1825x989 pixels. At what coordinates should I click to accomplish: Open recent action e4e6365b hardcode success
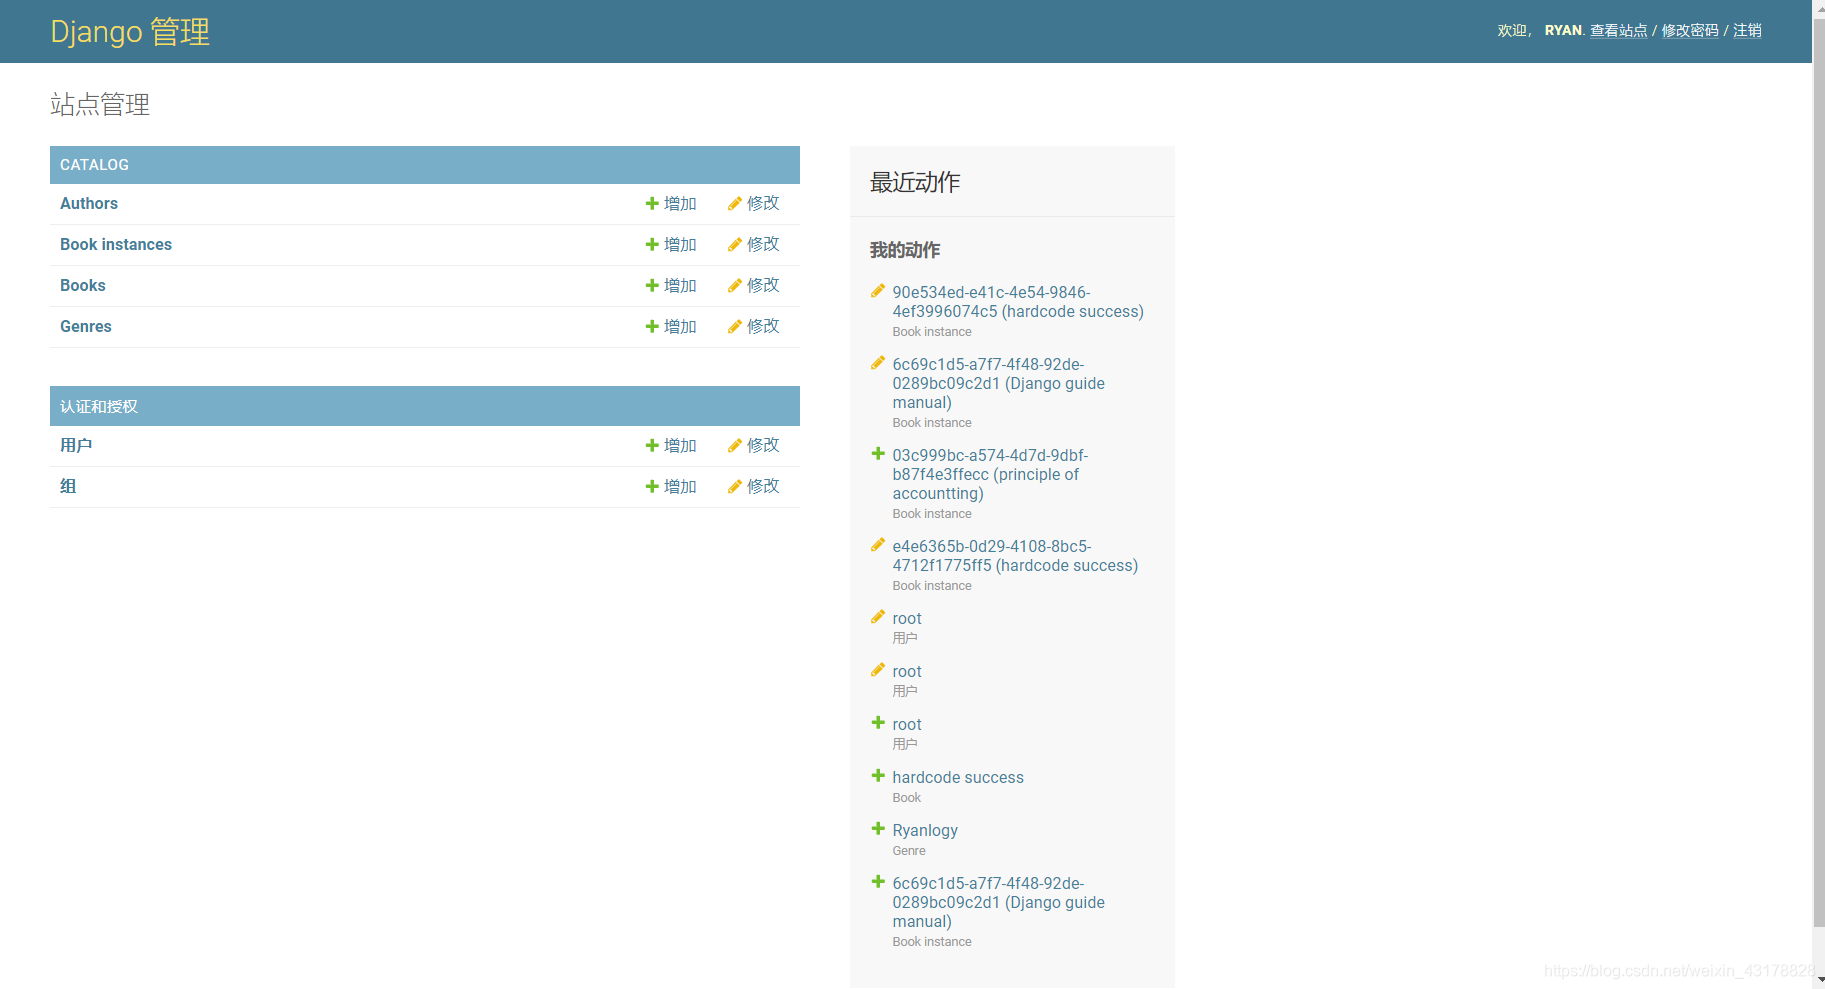click(1015, 555)
